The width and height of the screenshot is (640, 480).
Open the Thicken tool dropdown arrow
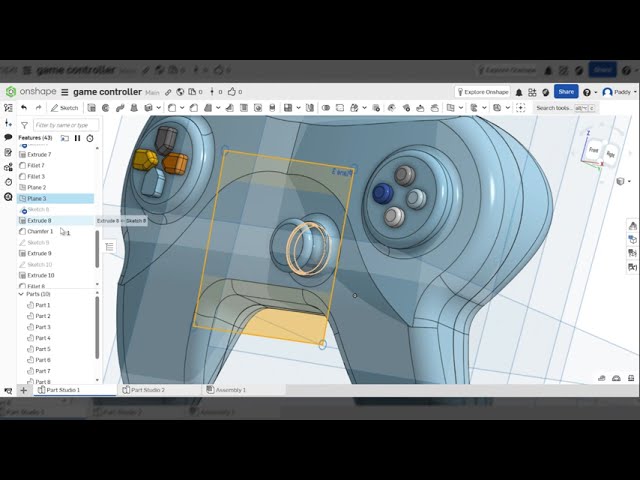158,108
